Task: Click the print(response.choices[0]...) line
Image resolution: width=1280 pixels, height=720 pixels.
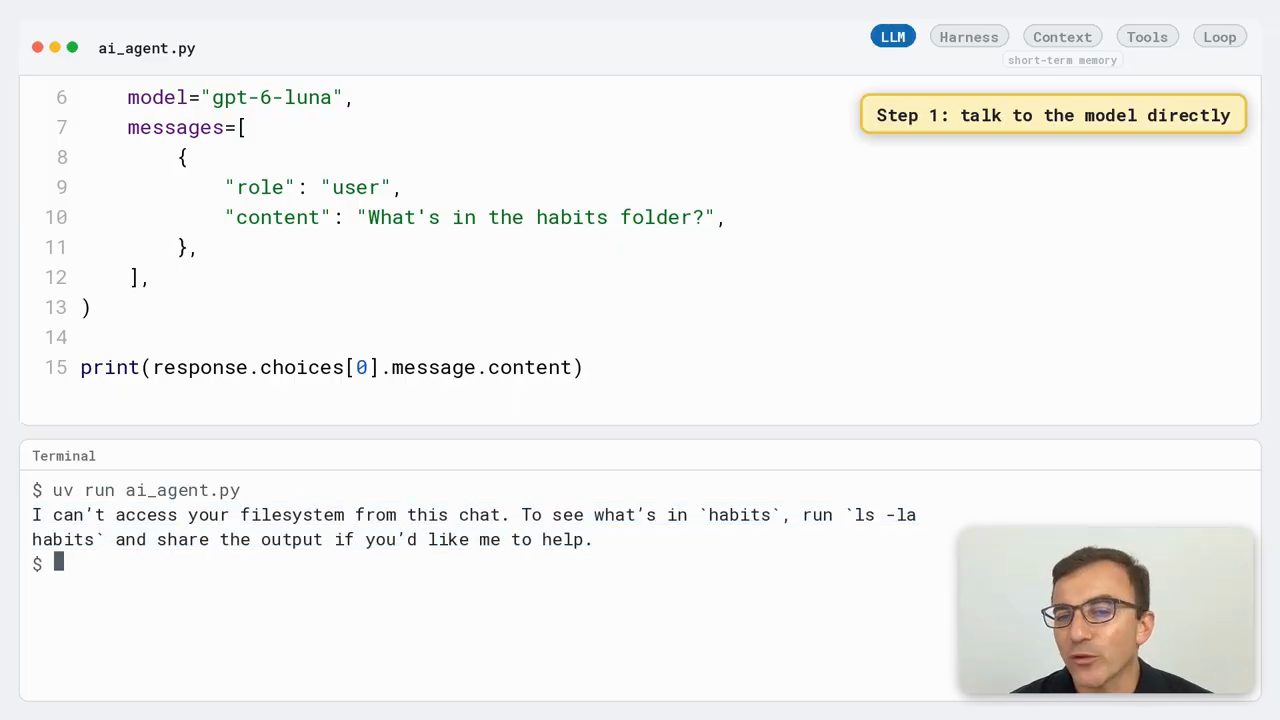Action: (x=331, y=367)
